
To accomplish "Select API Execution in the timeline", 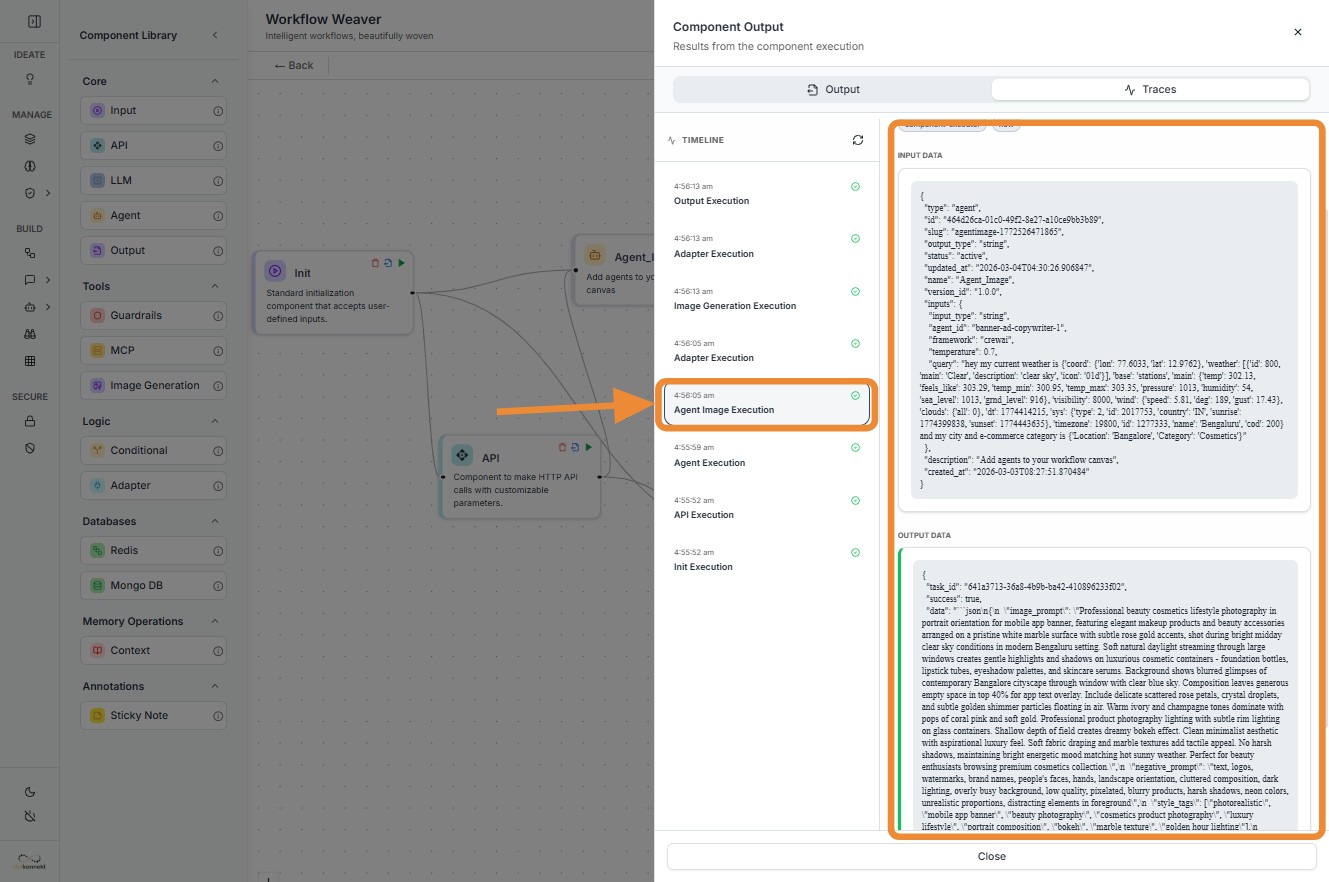I will (x=766, y=508).
